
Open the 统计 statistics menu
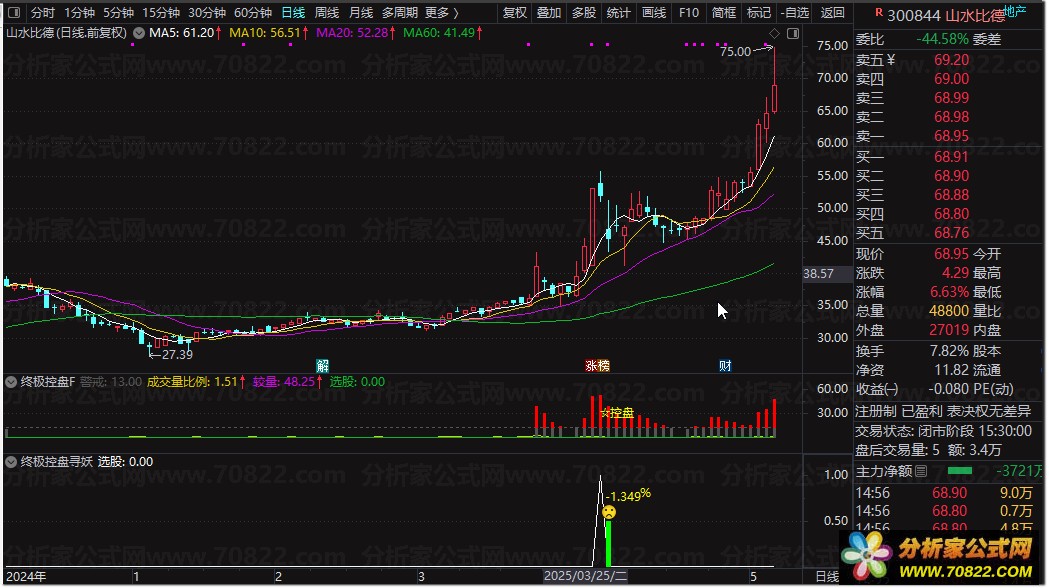coord(619,13)
